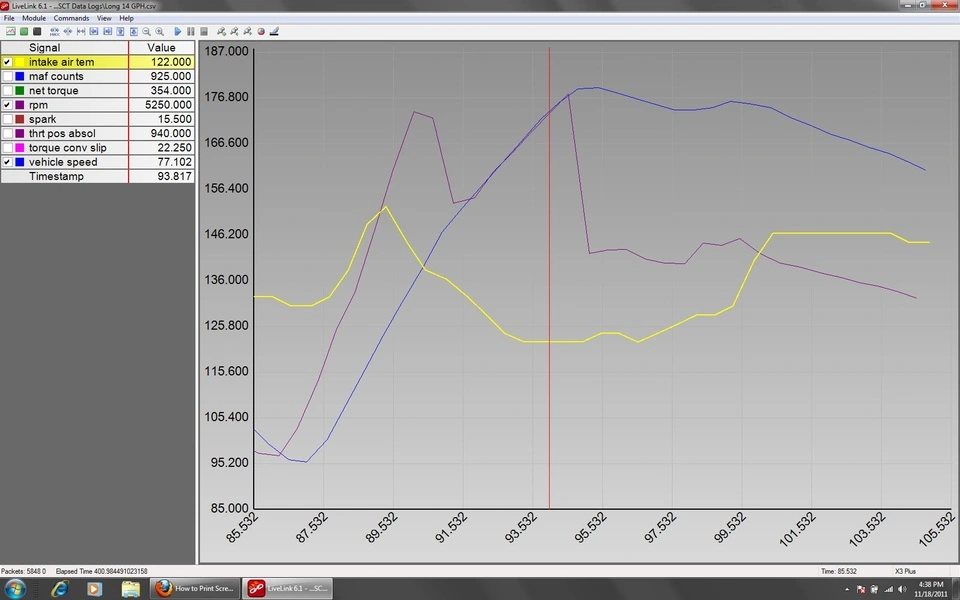
Task: Click the magnifier plus zoom-in icon
Action: pyautogui.click(x=159, y=31)
